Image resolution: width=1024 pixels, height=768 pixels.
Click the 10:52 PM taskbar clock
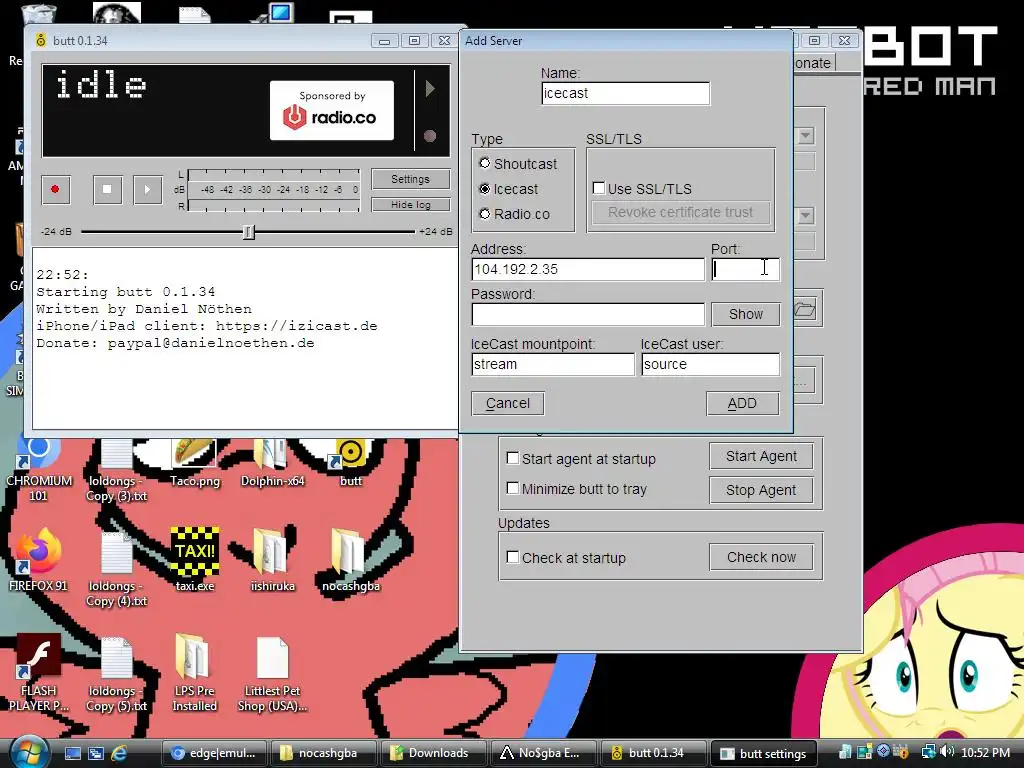[985, 752]
